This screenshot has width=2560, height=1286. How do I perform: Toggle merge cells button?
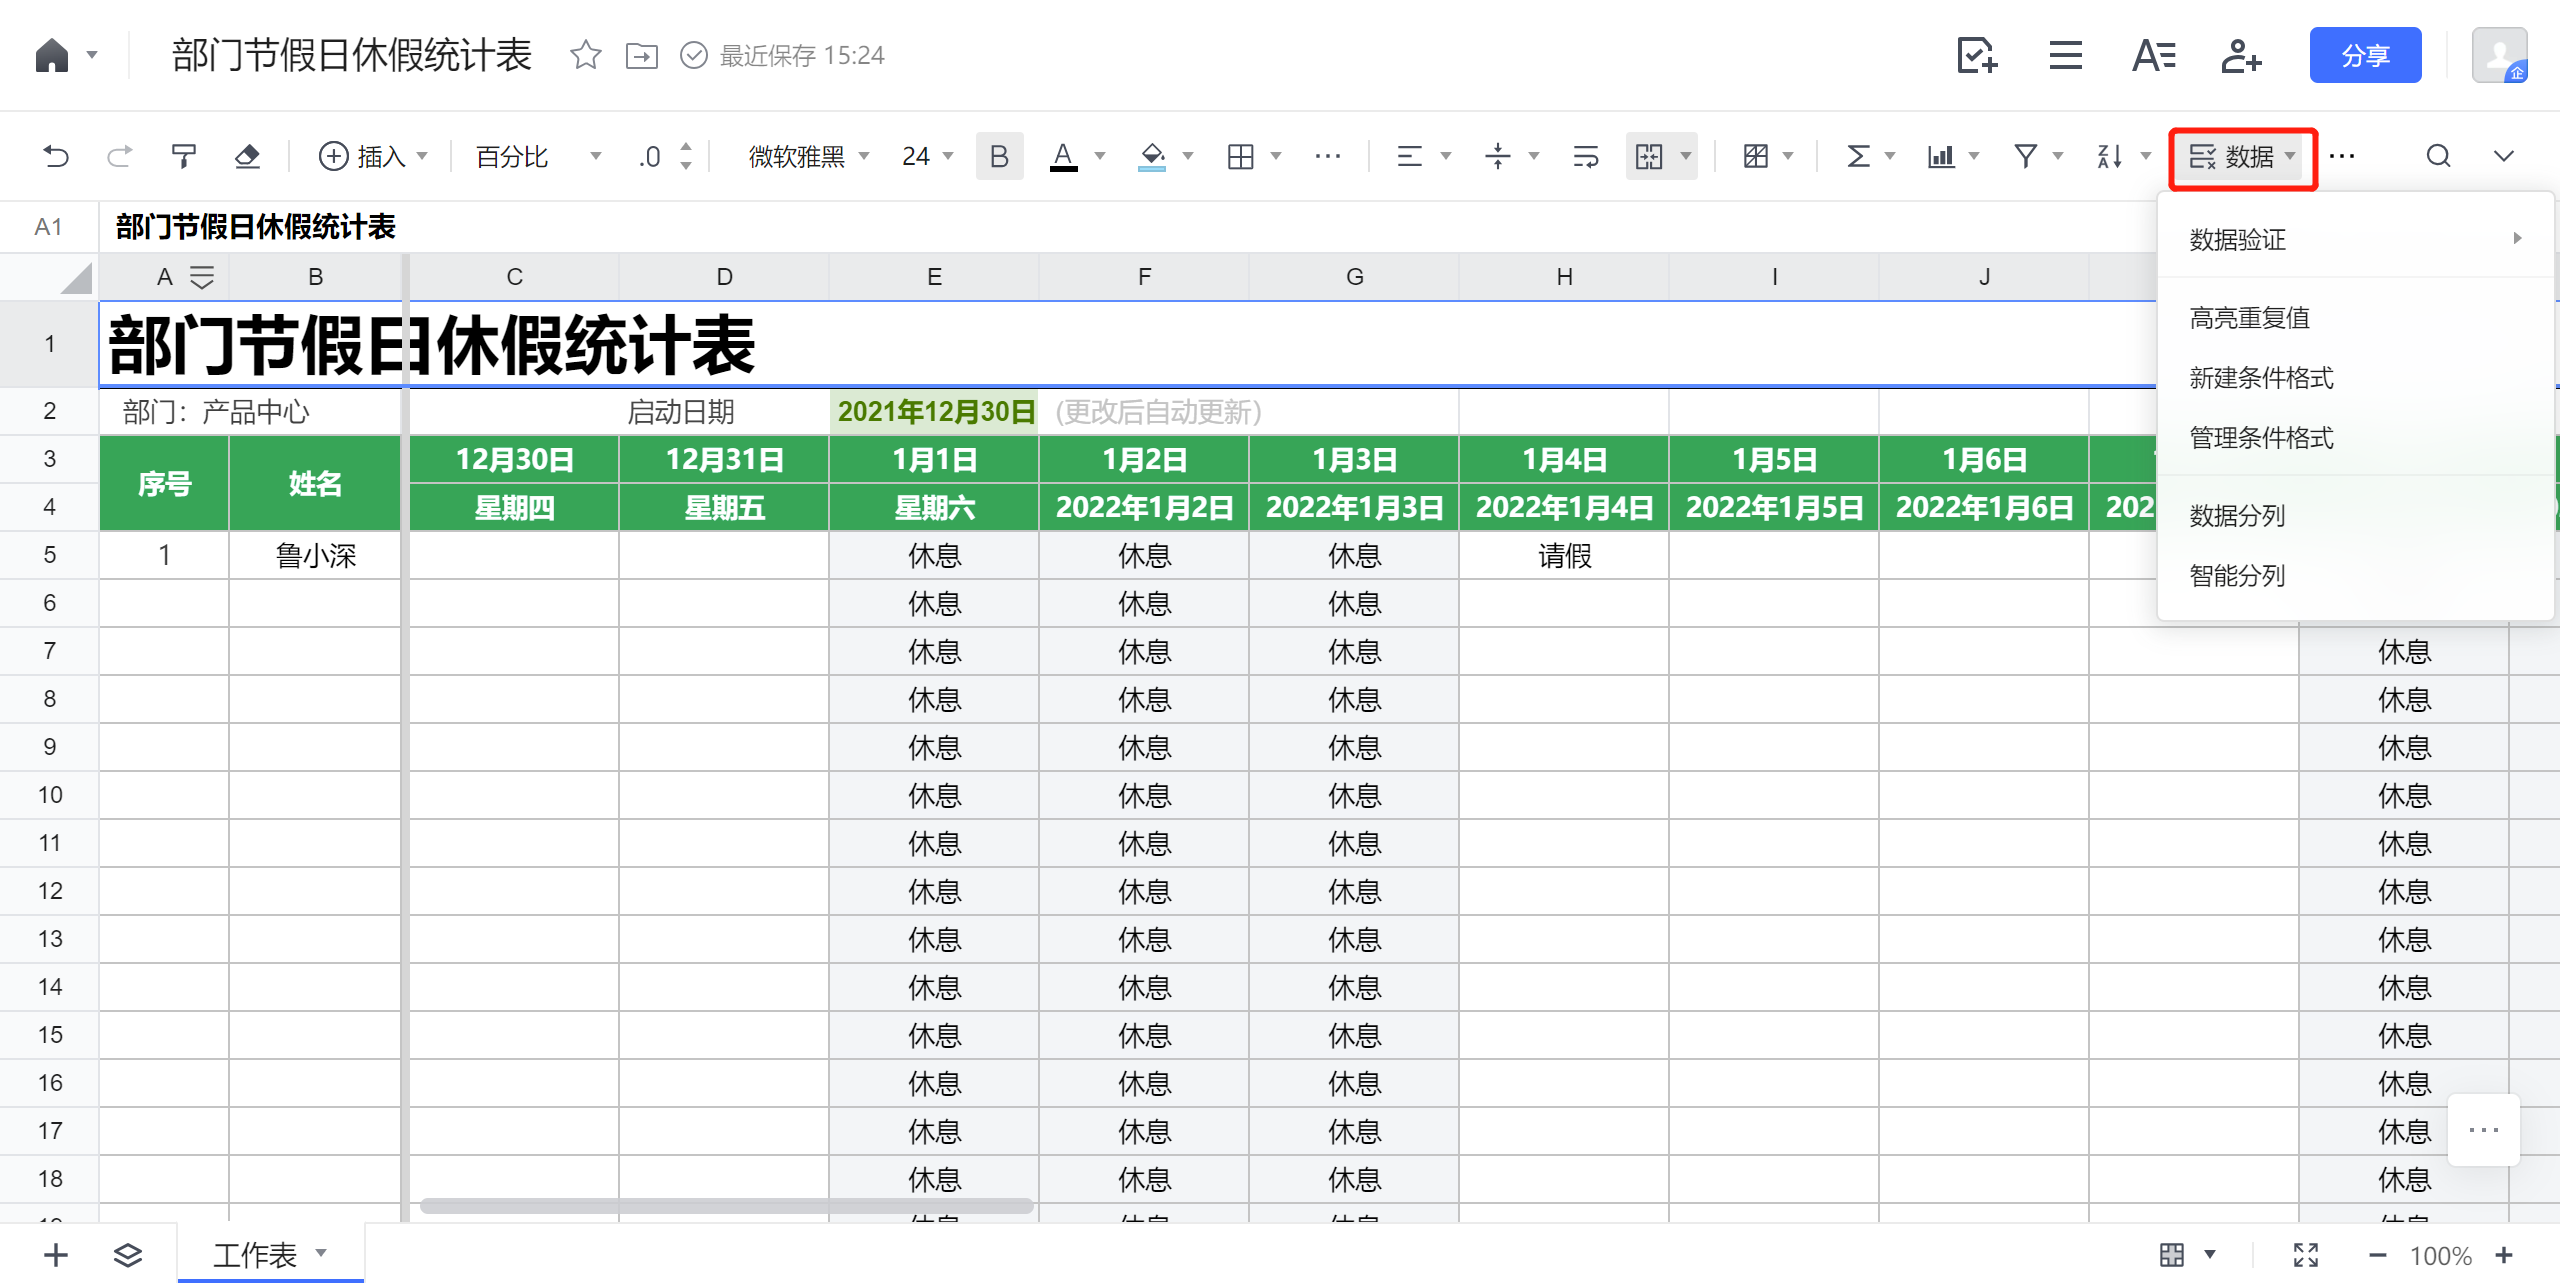(1649, 156)
